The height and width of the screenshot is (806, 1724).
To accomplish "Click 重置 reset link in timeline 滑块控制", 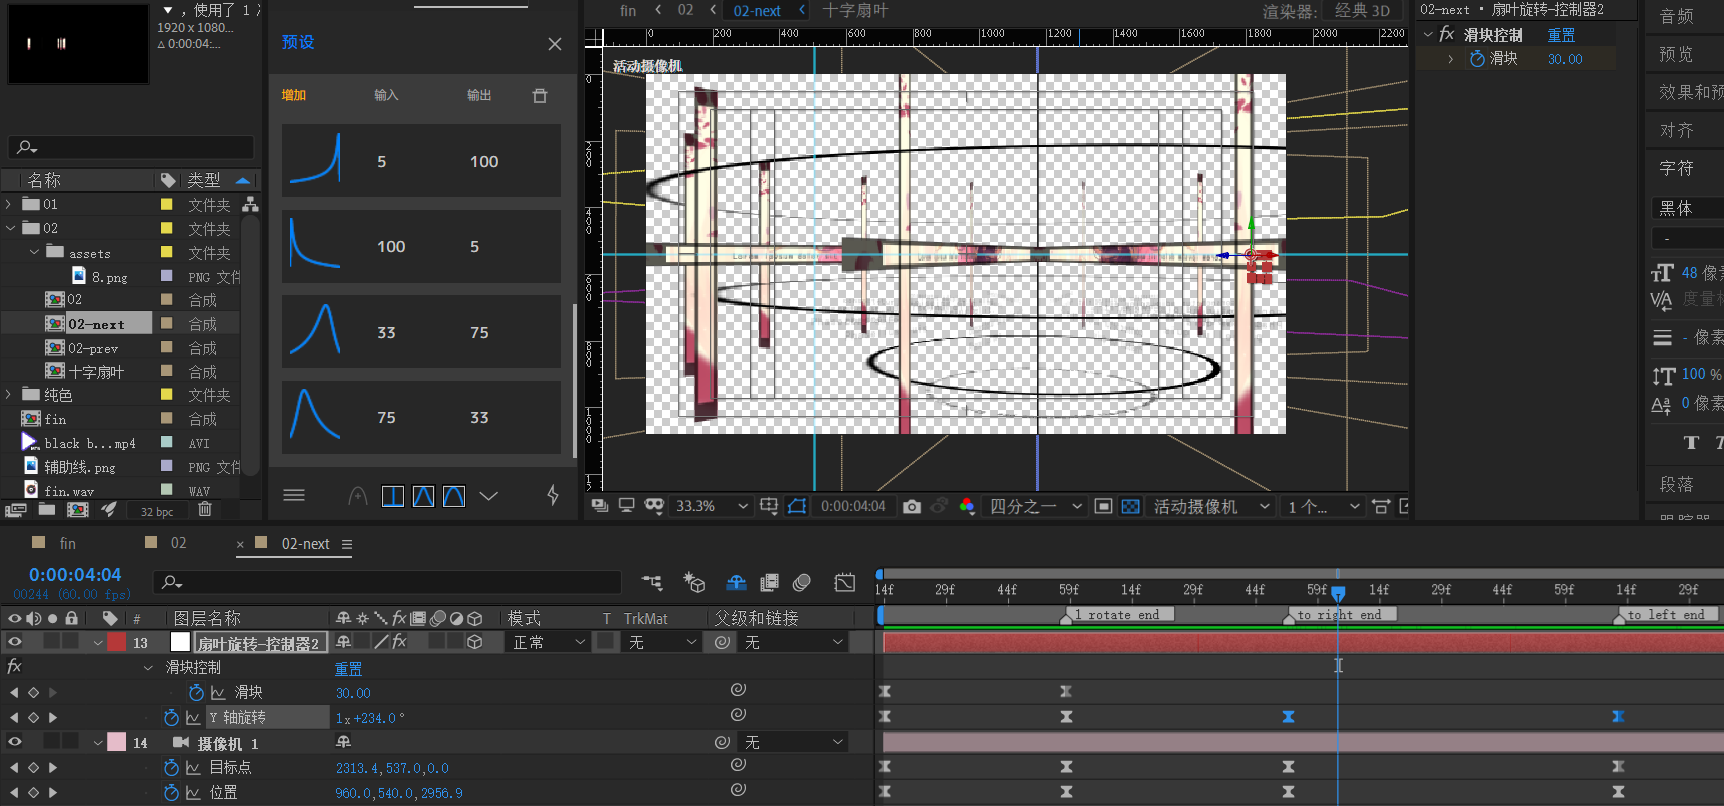I will (x=348, y=668).
